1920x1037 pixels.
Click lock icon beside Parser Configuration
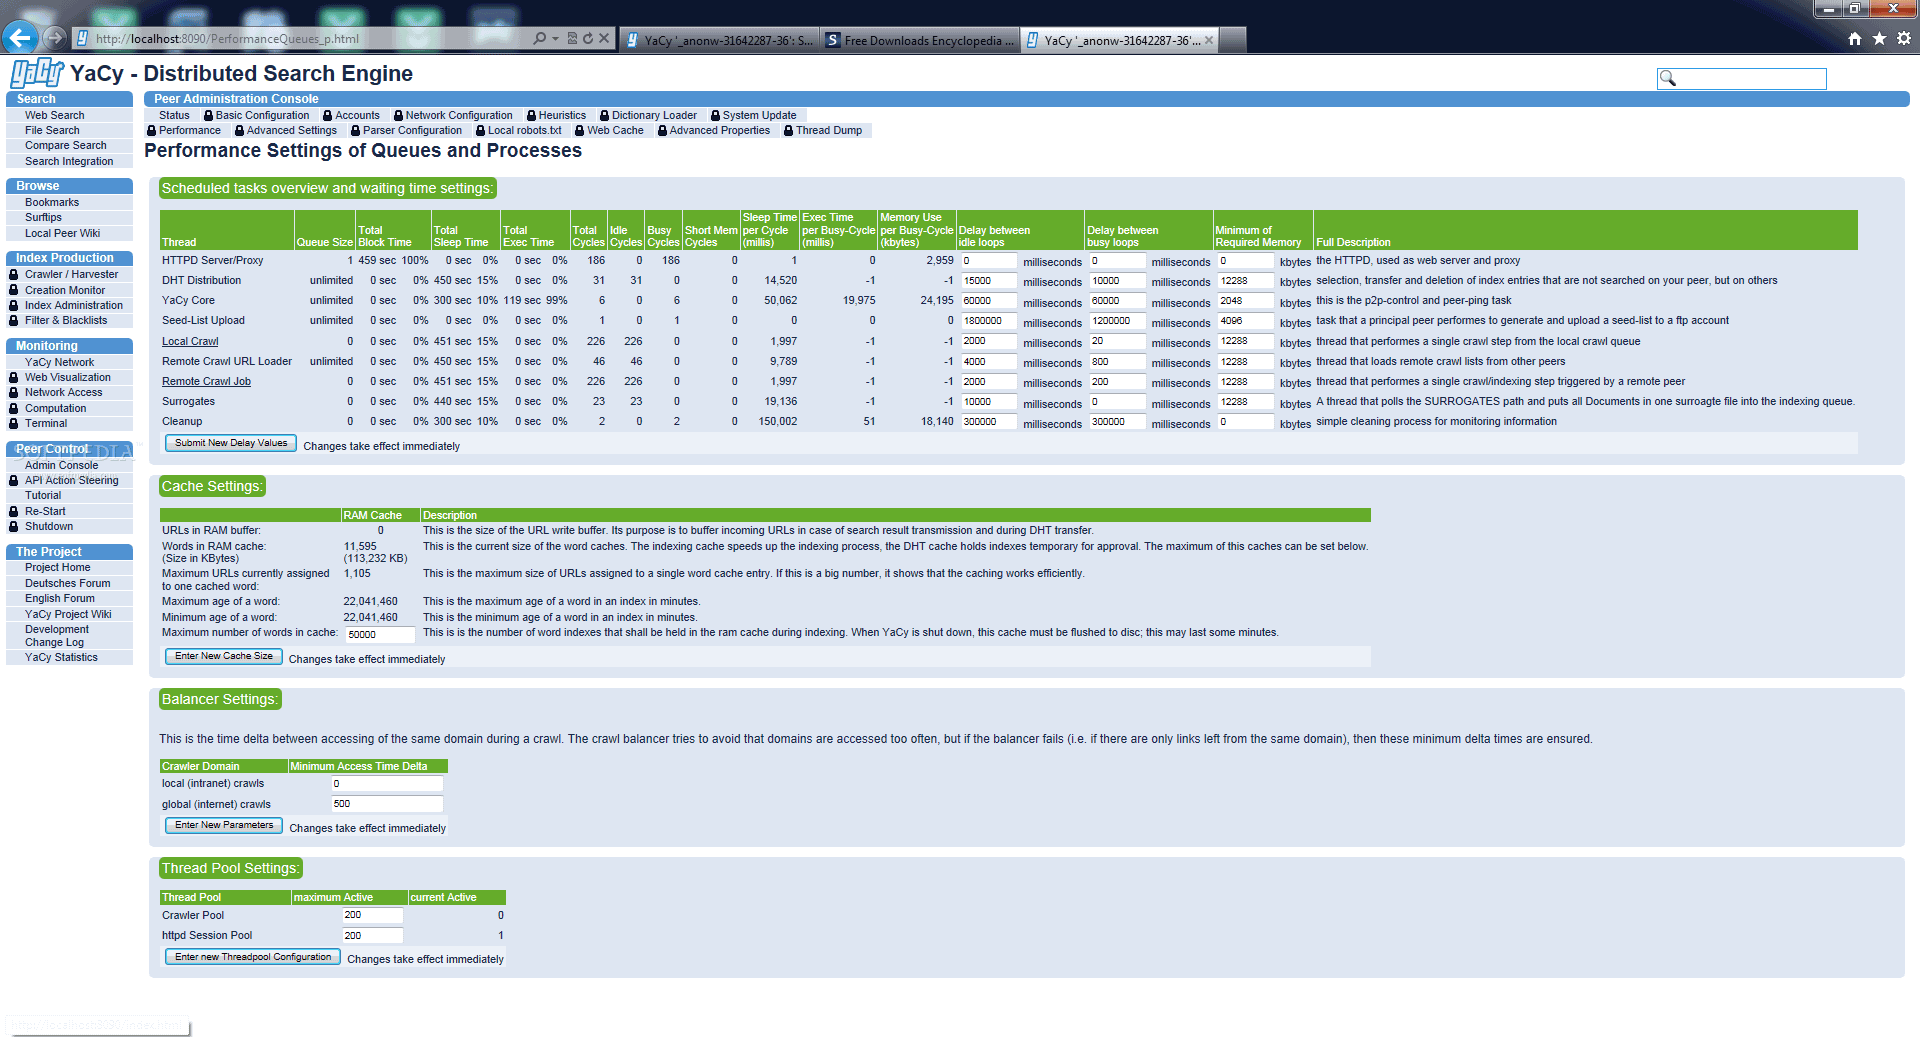tap(355, 131)
